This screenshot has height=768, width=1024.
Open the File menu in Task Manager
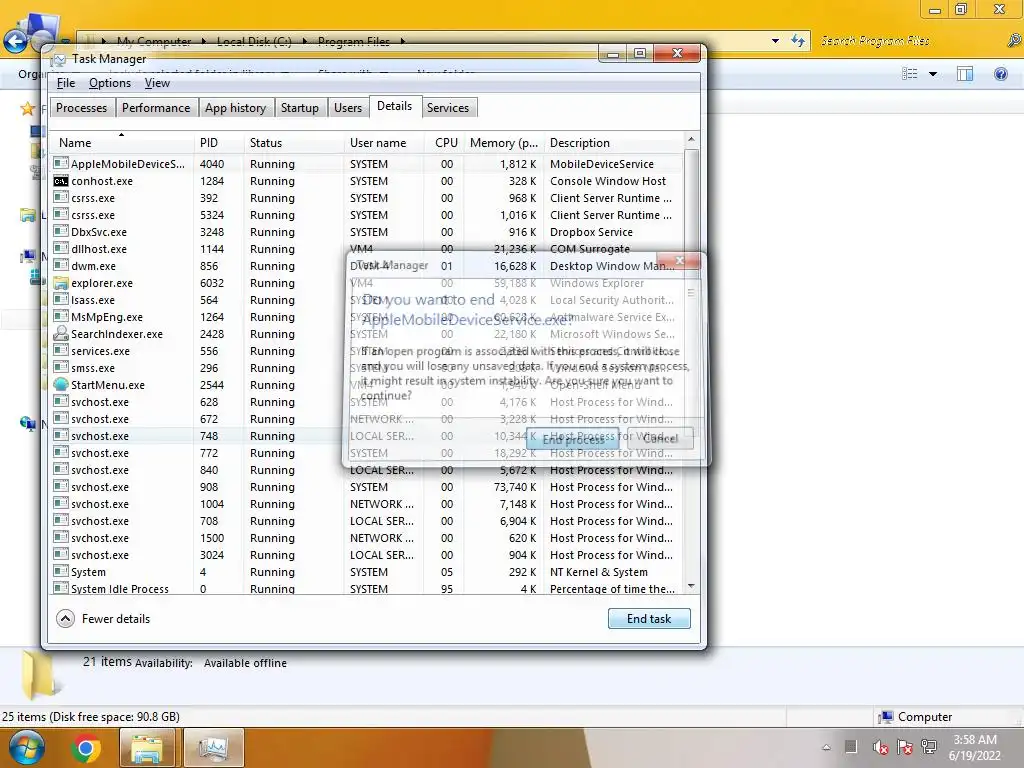coord(66,83)
